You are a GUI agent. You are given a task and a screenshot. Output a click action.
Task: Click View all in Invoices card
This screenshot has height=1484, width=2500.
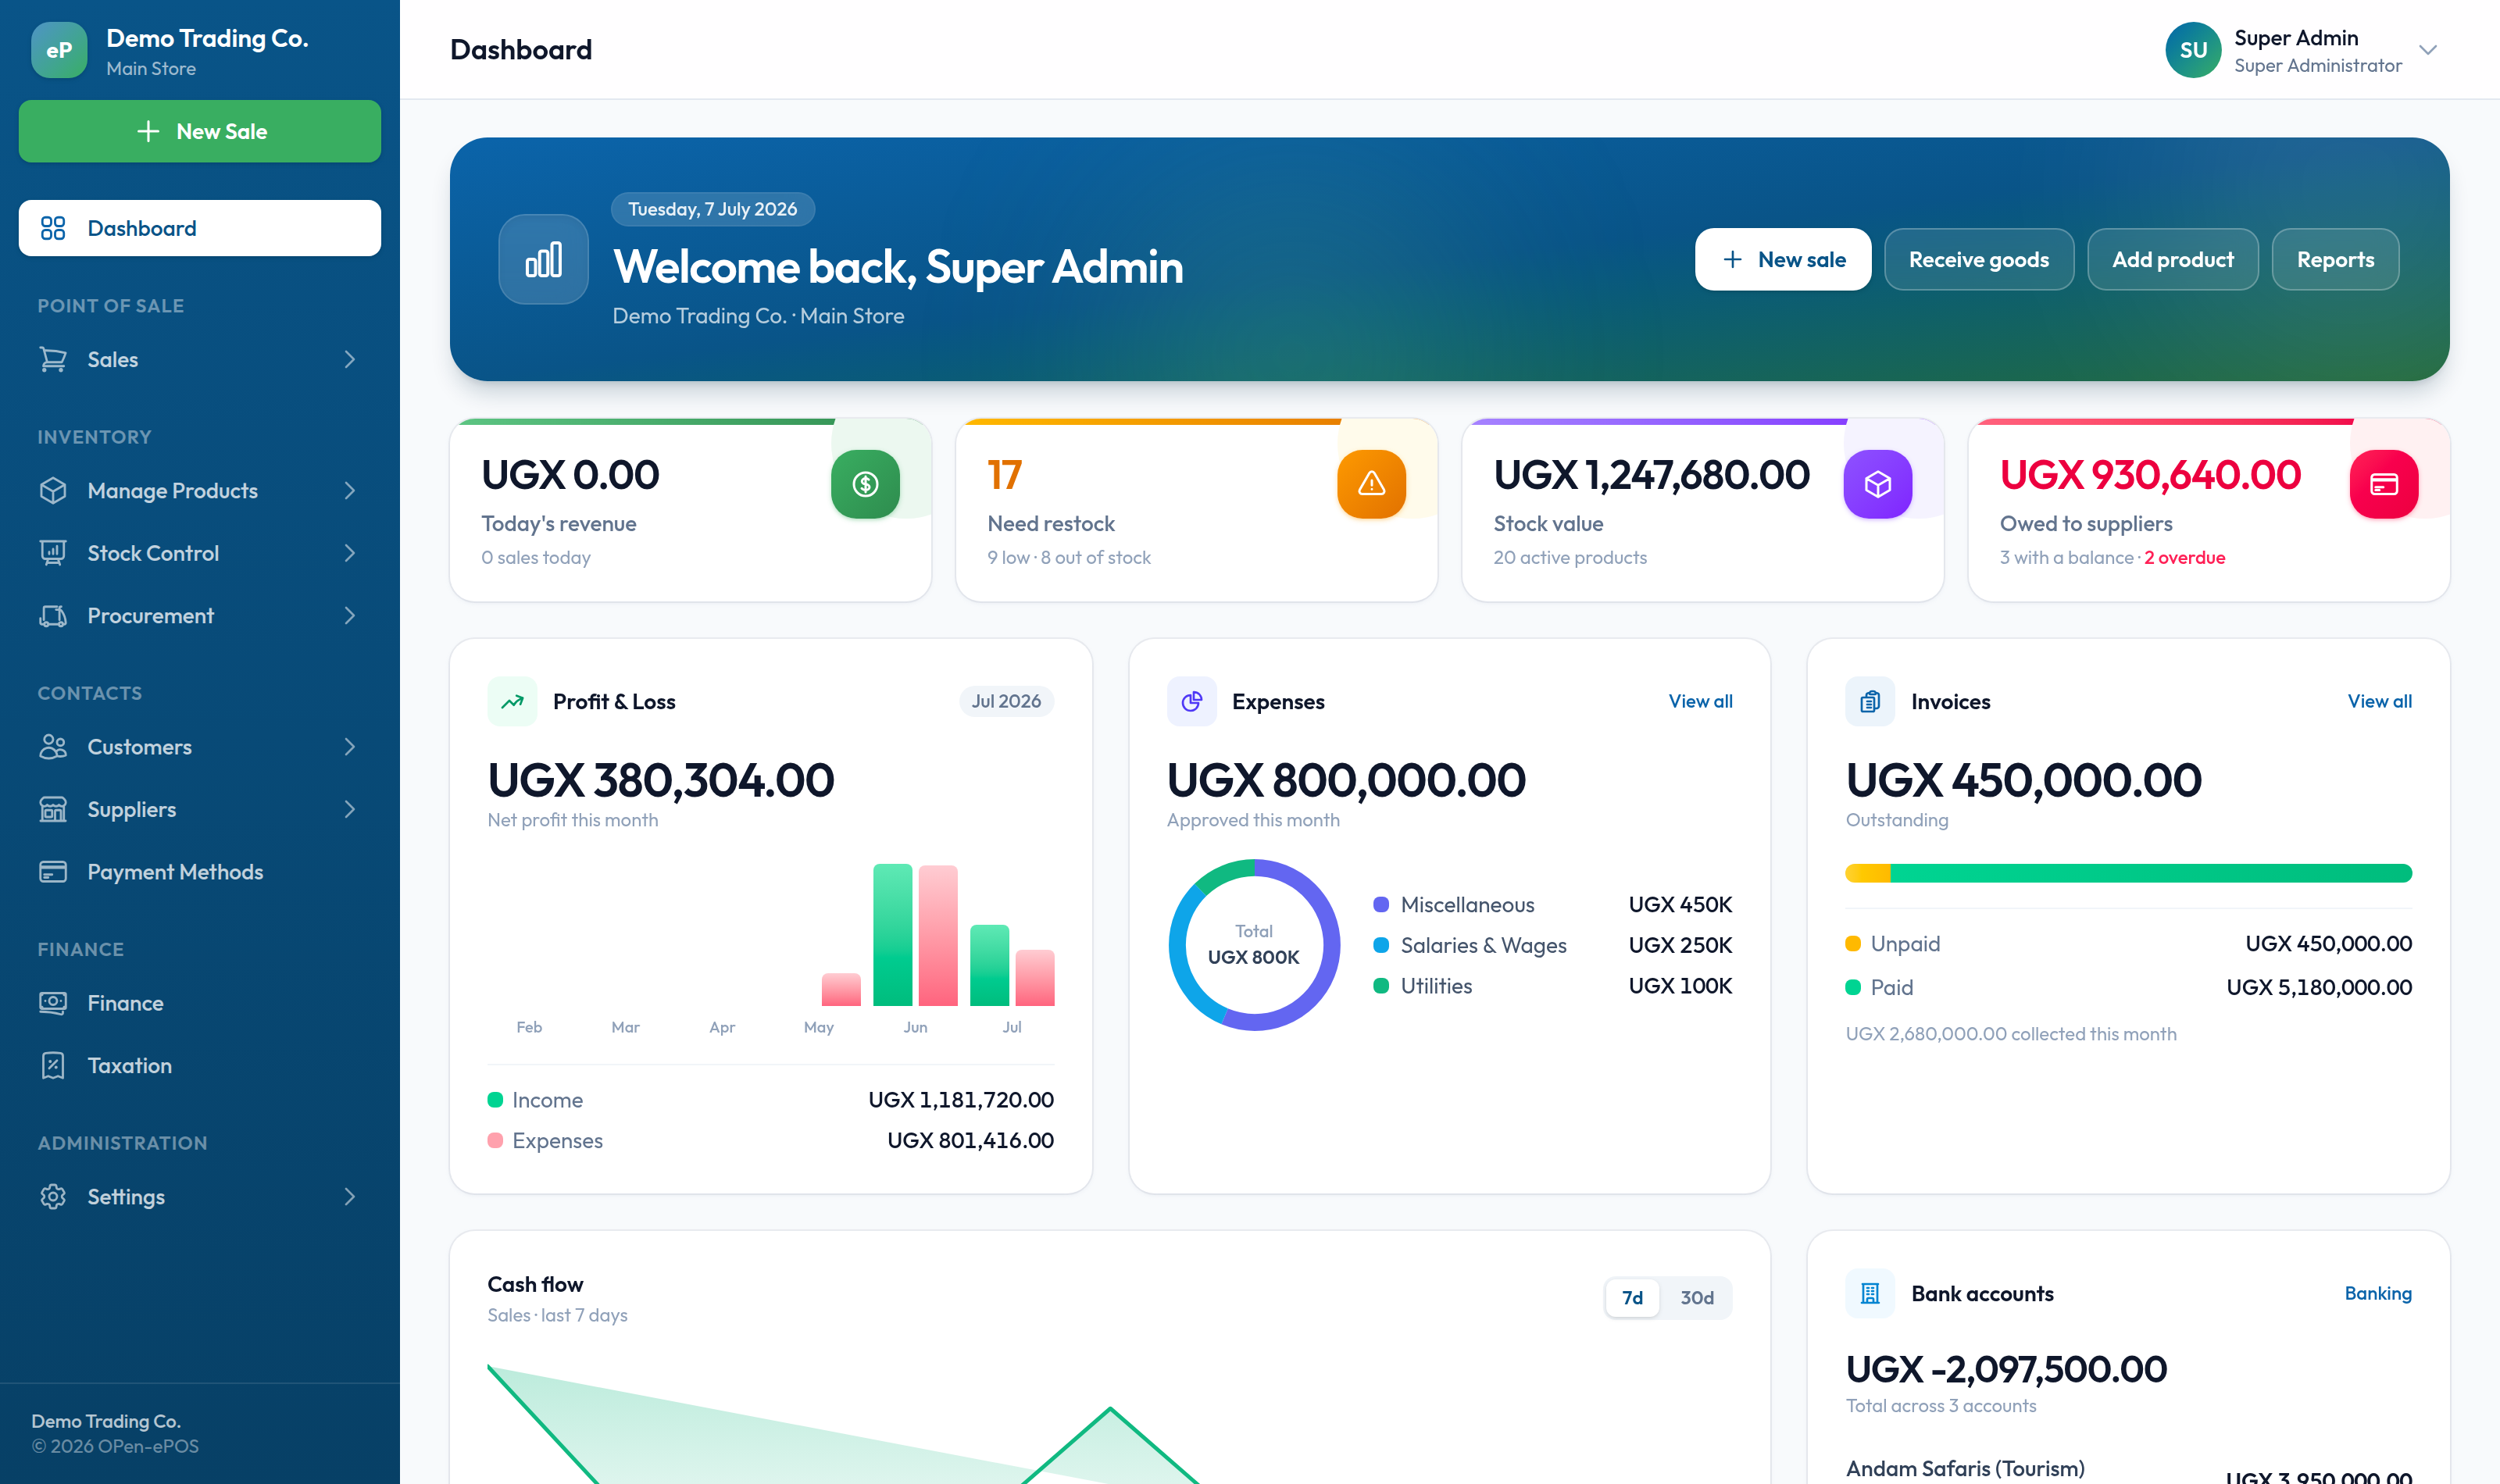coord(2379,701)
